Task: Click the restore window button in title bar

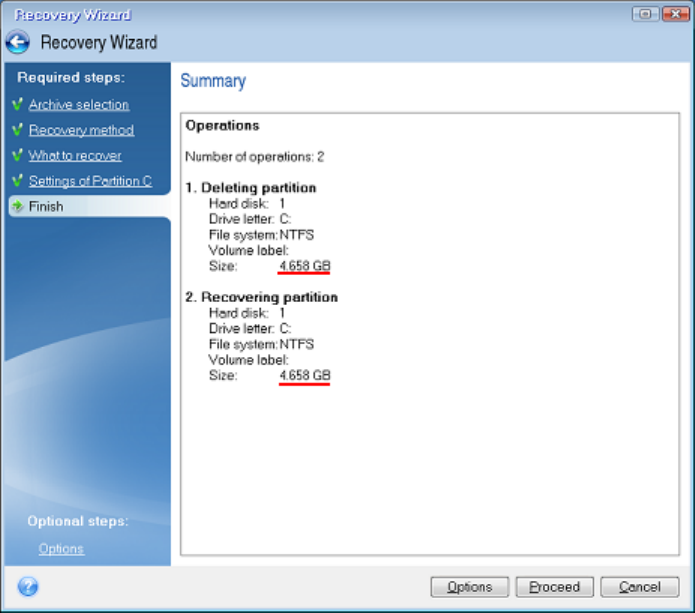Action: click(x=645, y=14)
